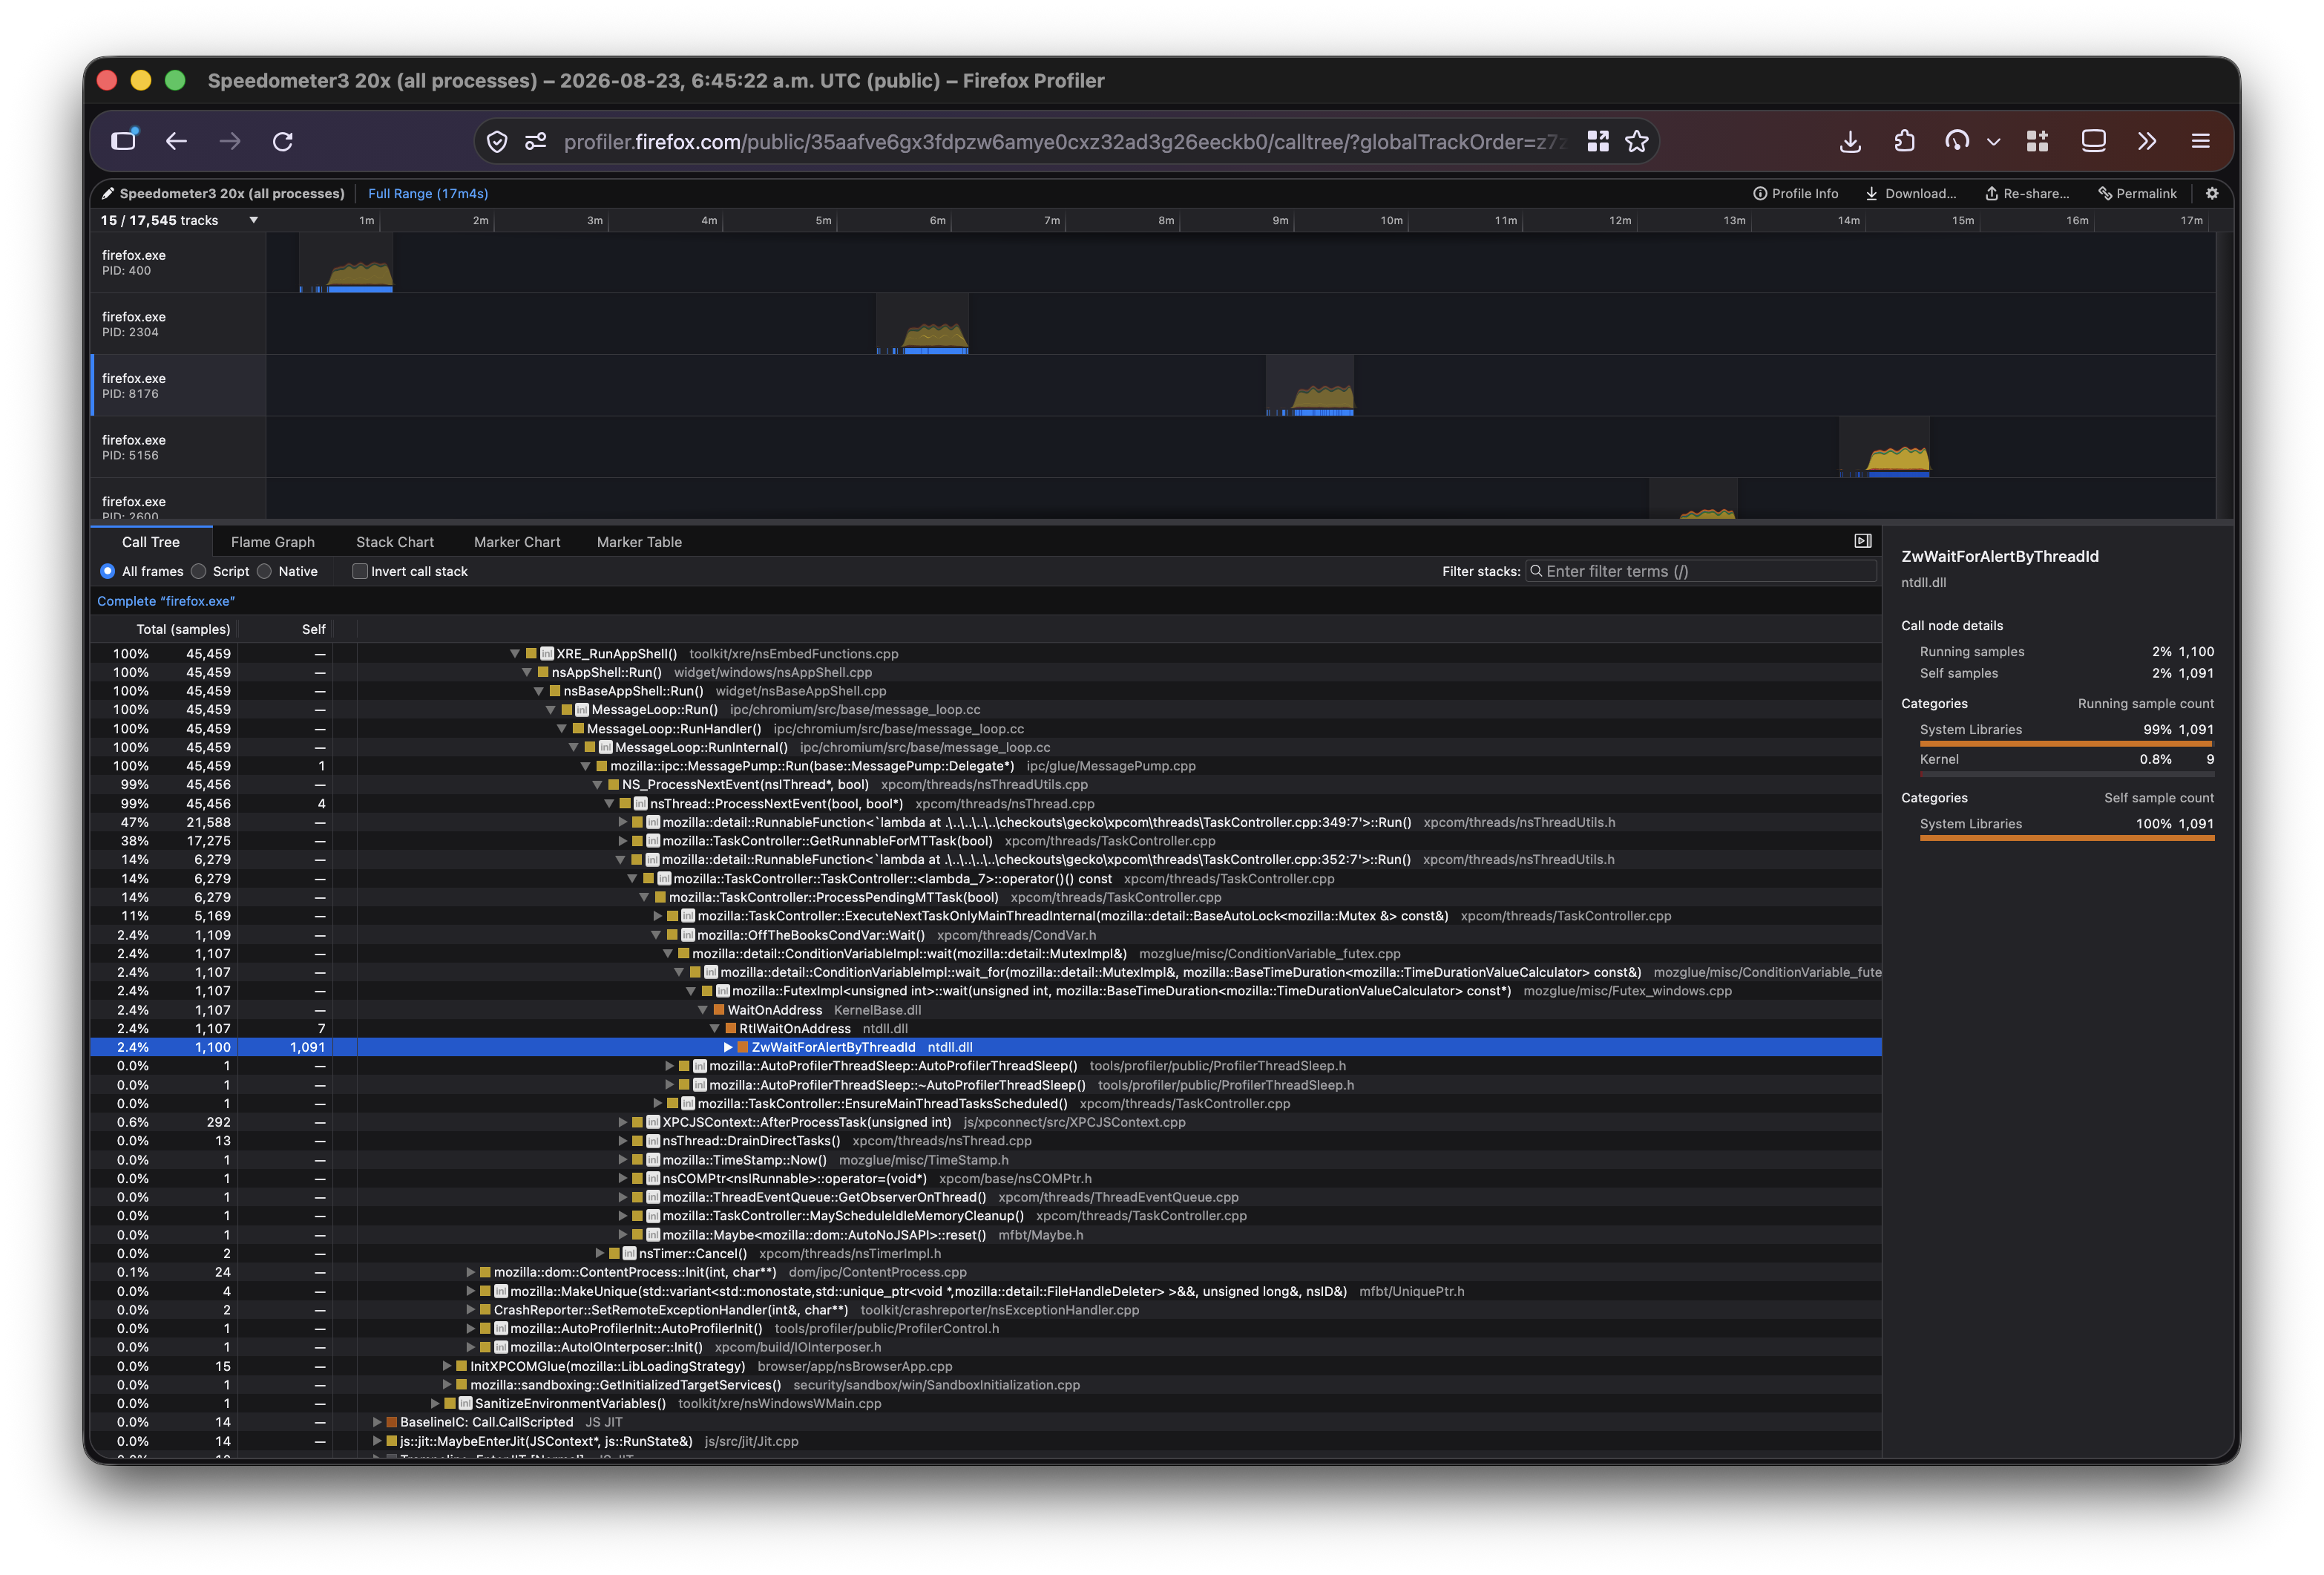Collapse the WaitOnAddress KernelBase.dll node
The image size is (2324, 1575).
pos(703,1010)
